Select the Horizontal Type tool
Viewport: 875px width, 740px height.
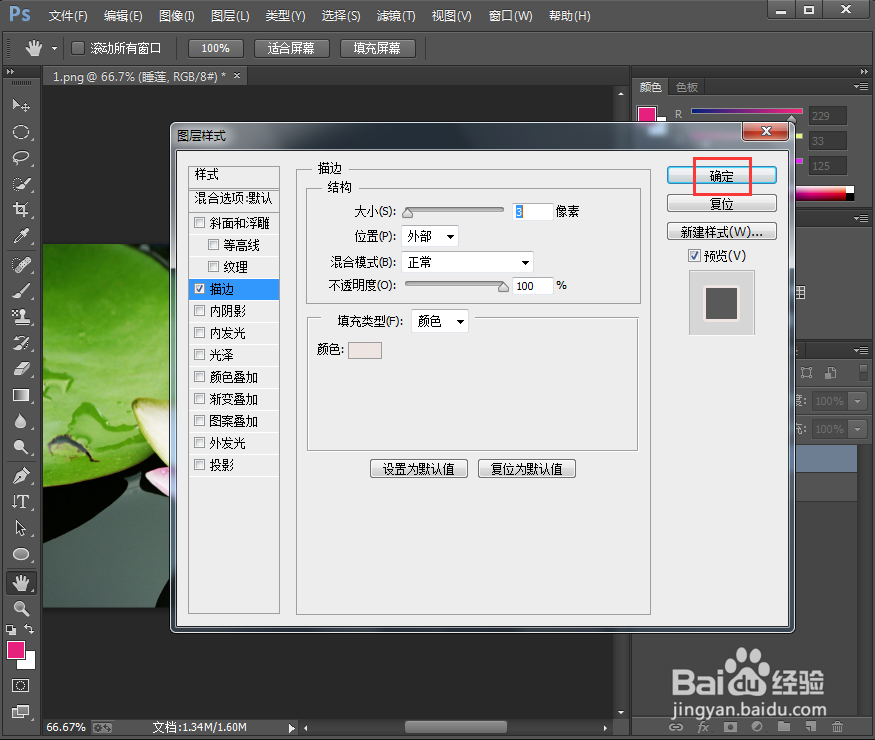pyautogui.click(x=22, y=501)
